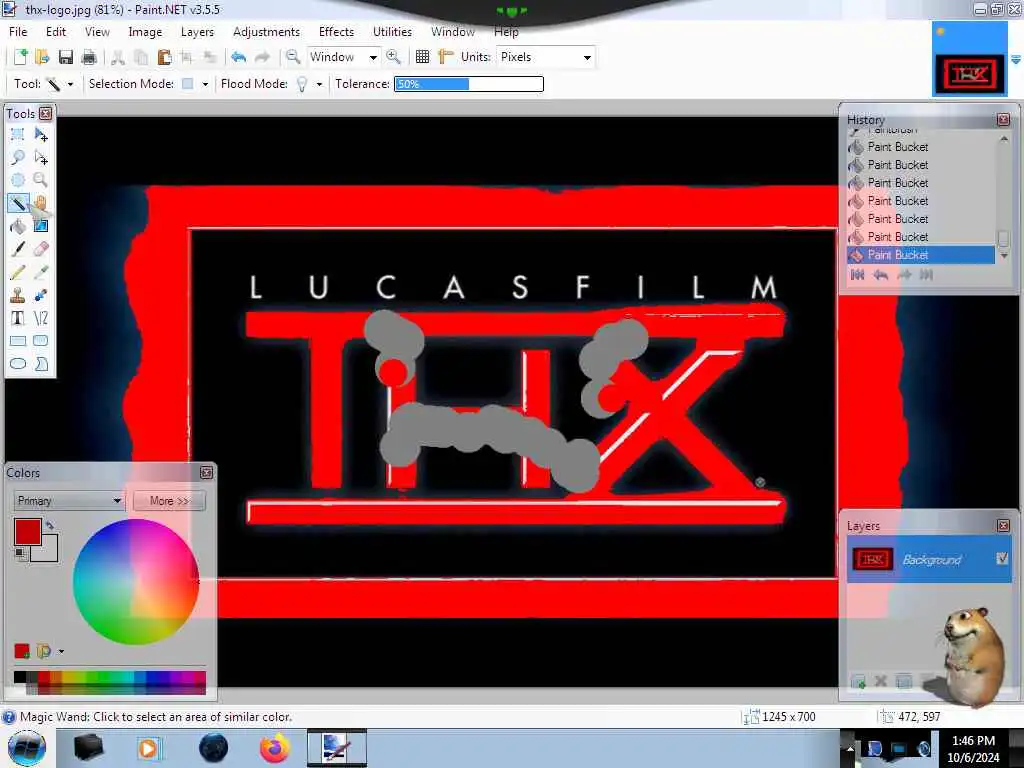Expand the open images list arrow
1024x768 pixels.
1016,59
